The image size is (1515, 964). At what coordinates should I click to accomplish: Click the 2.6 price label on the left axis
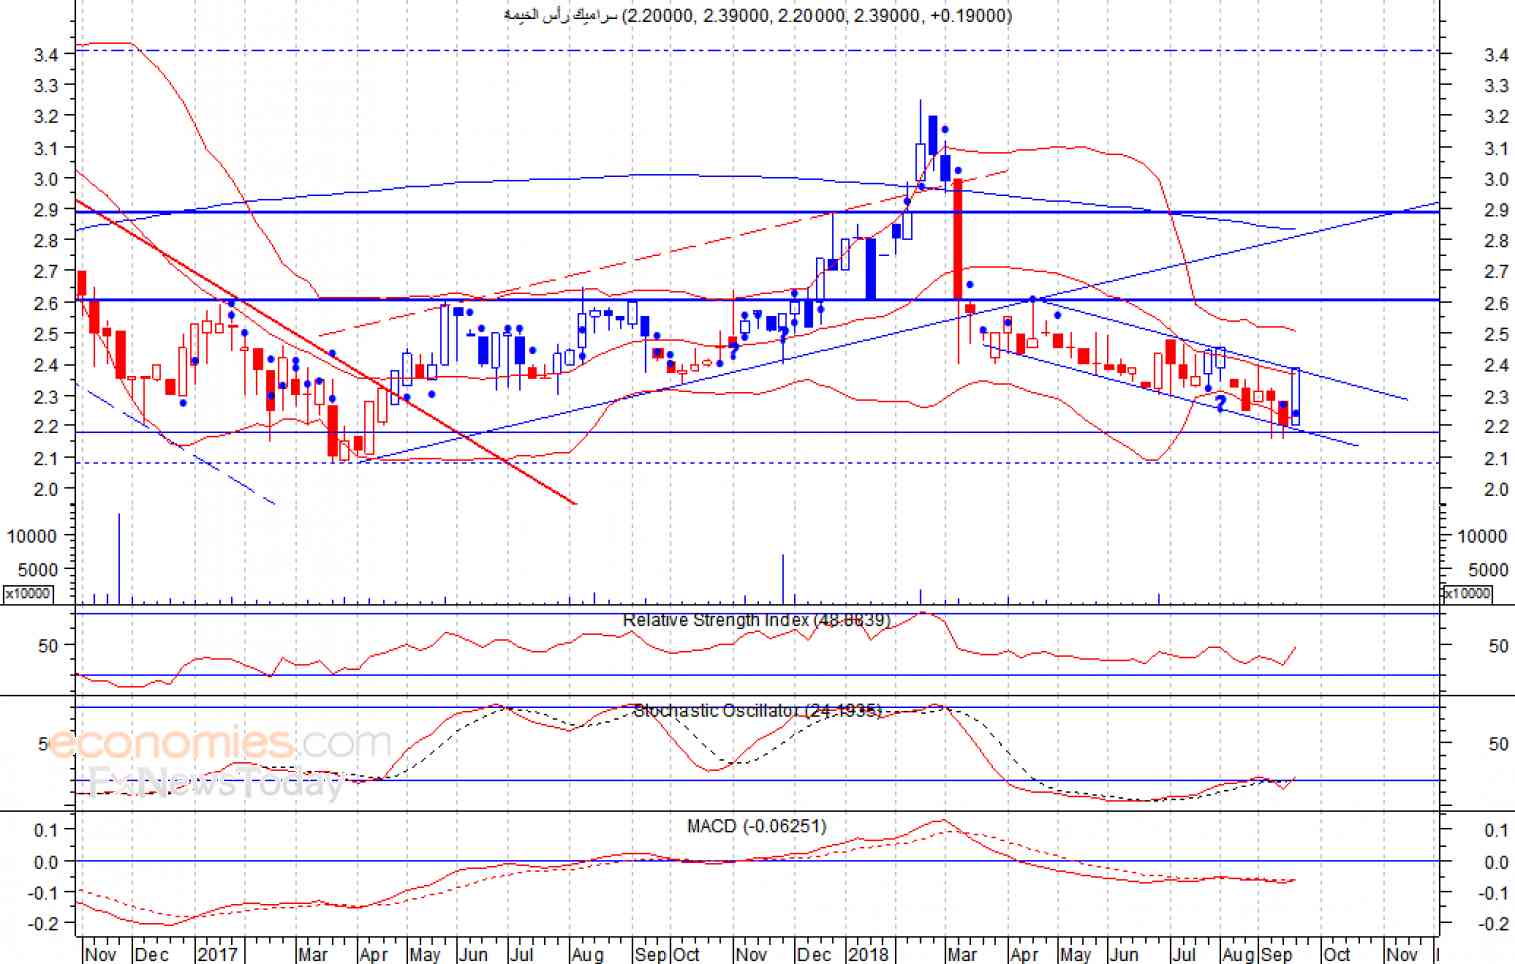pos(45,302)
